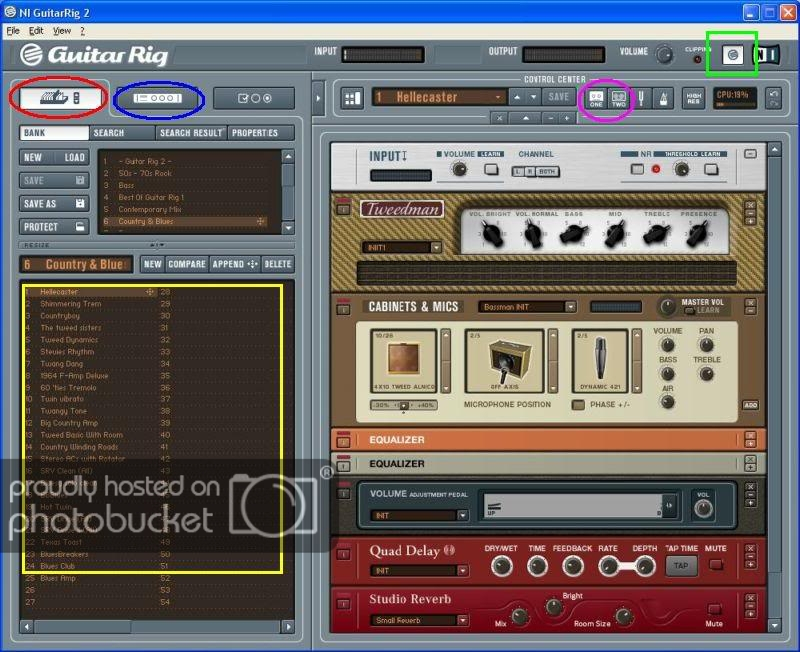
Task: Toggle the Studio Reverb Mute switch
Action: click(714, 609)
